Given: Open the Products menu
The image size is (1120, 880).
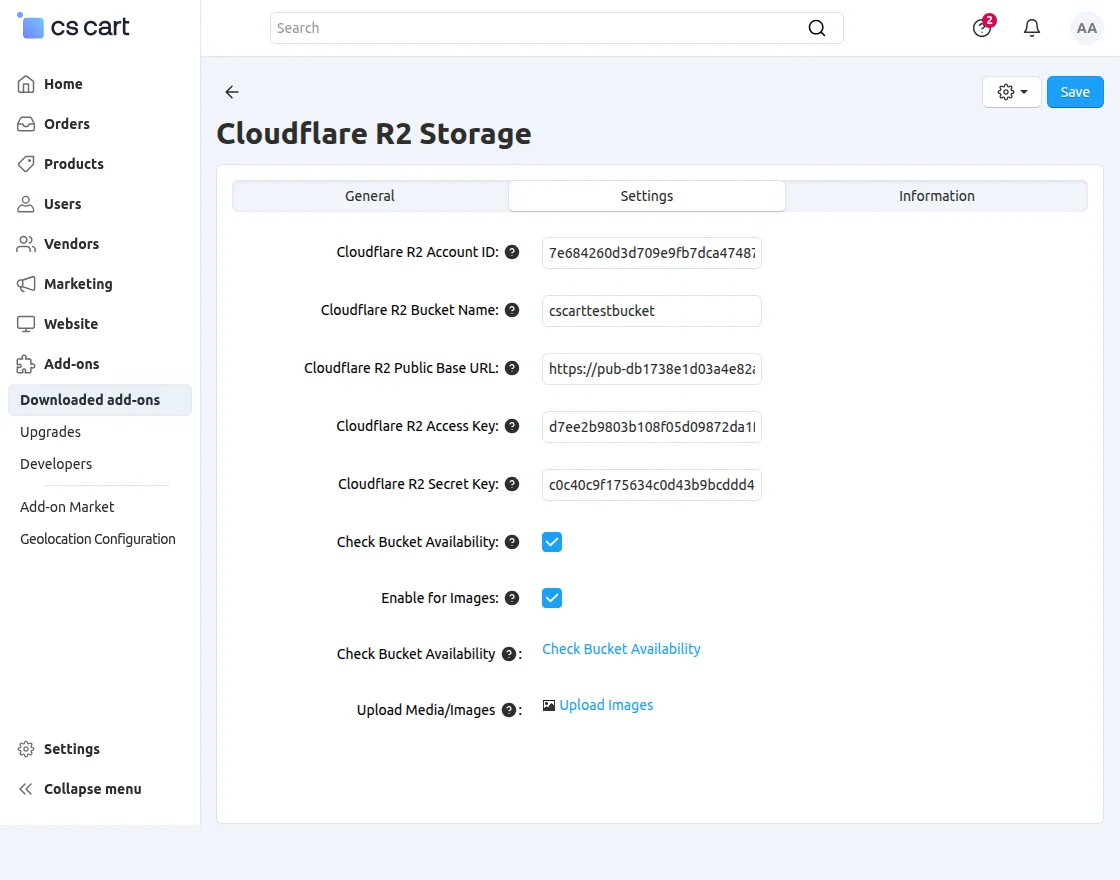Looking at the screenshot, I should point(74,164).
